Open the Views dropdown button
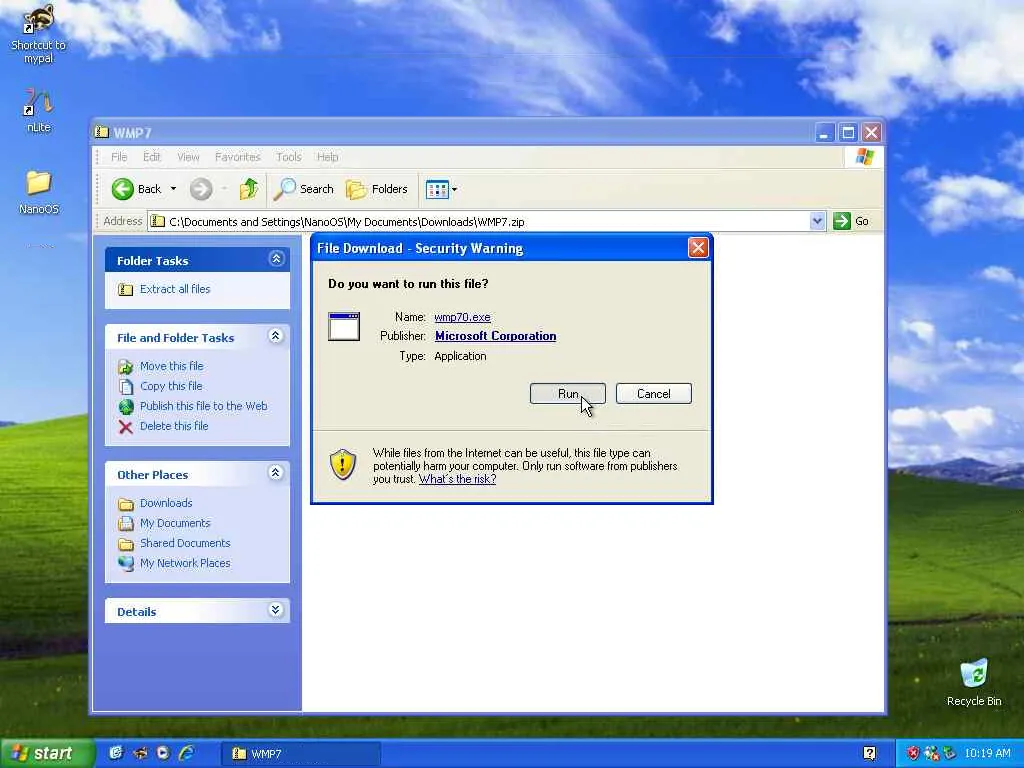Screen dimensions: 1024x768 (441, 189)
